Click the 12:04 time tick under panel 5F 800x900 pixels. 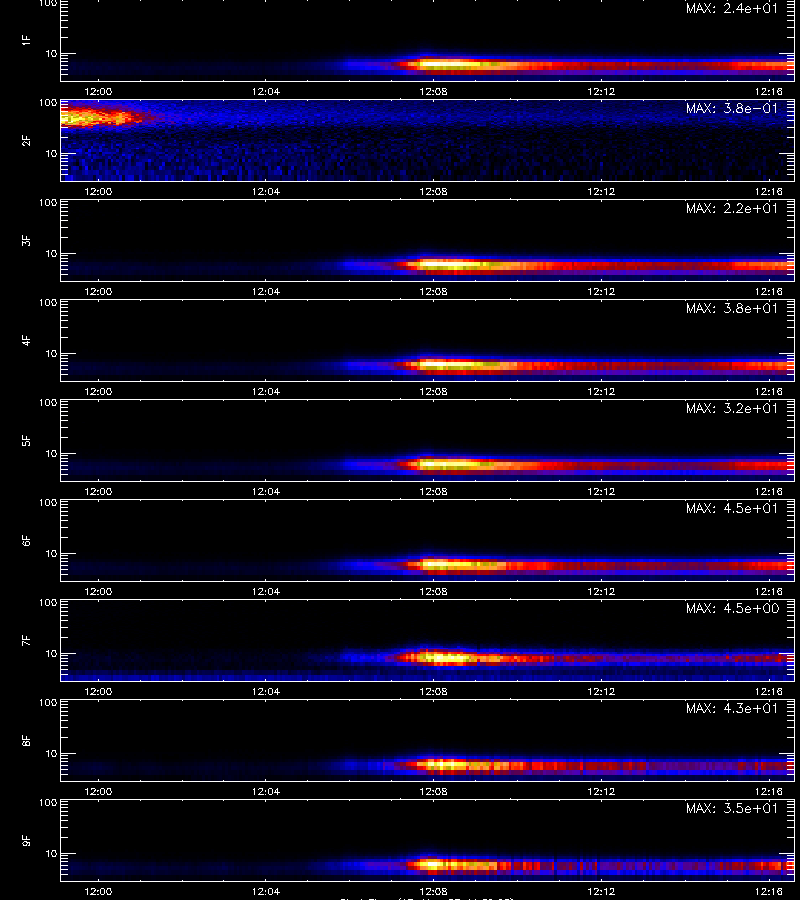pos(266,491)
